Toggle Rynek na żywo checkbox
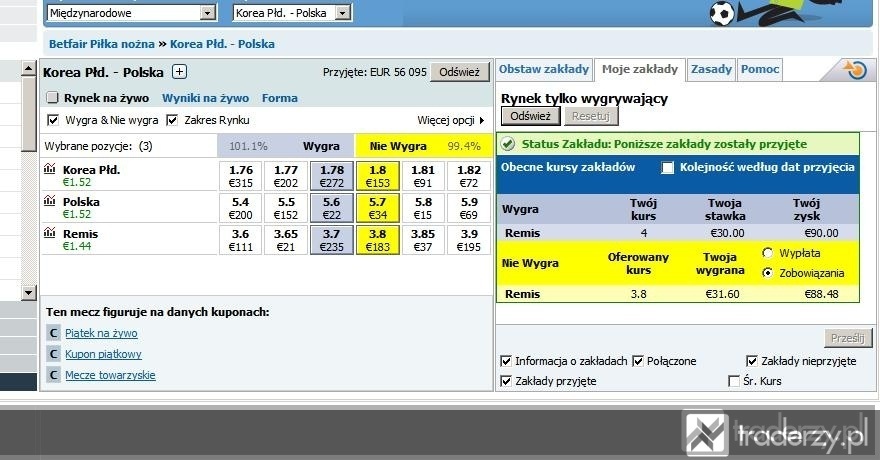Screen dimensions: 880x460 (x=52, y=98)
